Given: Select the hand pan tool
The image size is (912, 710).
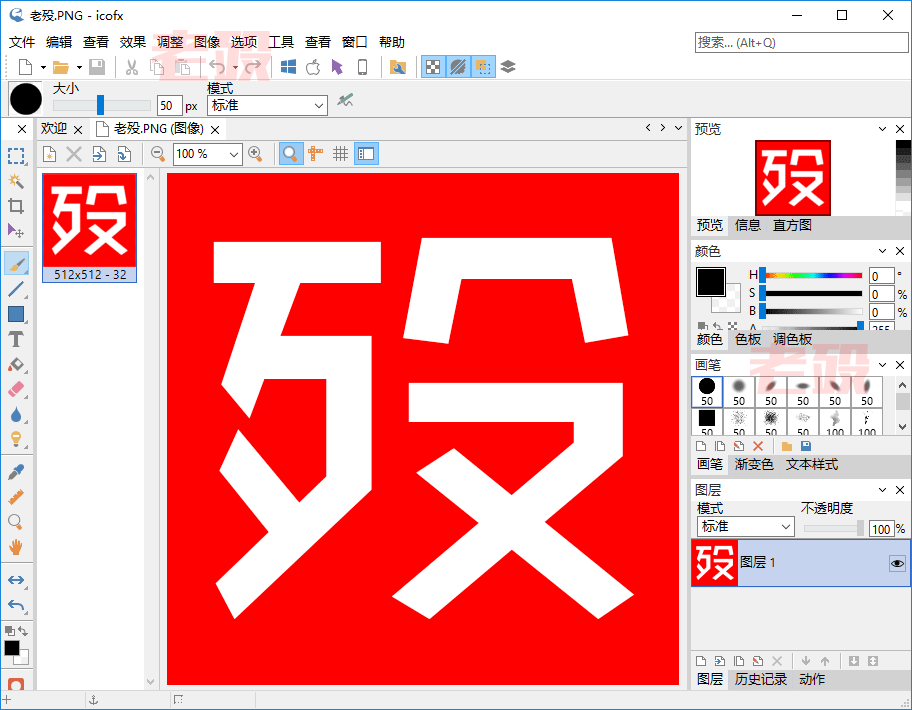Looking at the screenshot, I should (x=16, y=547).
